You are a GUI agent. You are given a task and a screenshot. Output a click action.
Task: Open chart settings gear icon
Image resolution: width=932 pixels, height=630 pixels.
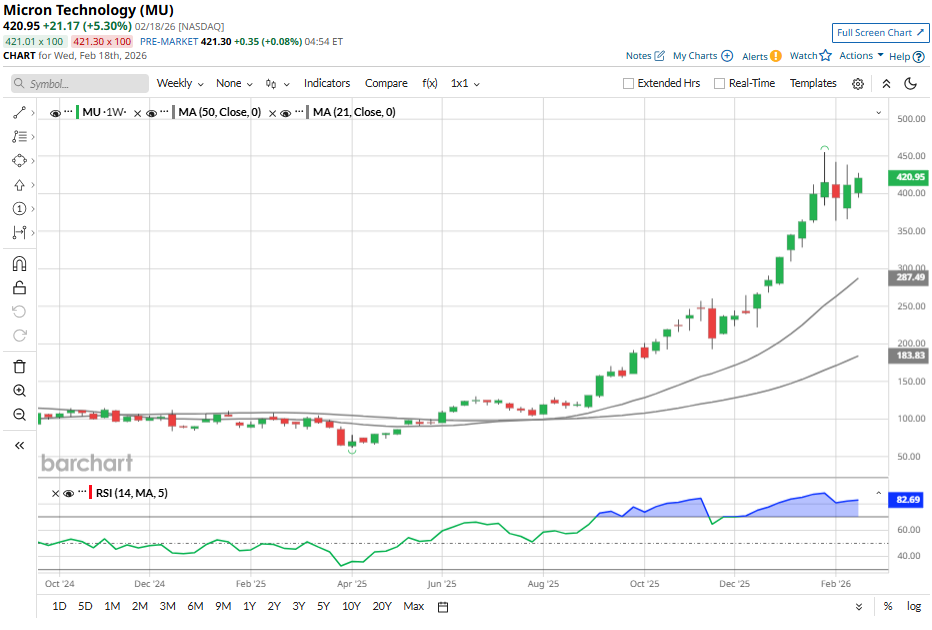(x=858, y=84)
